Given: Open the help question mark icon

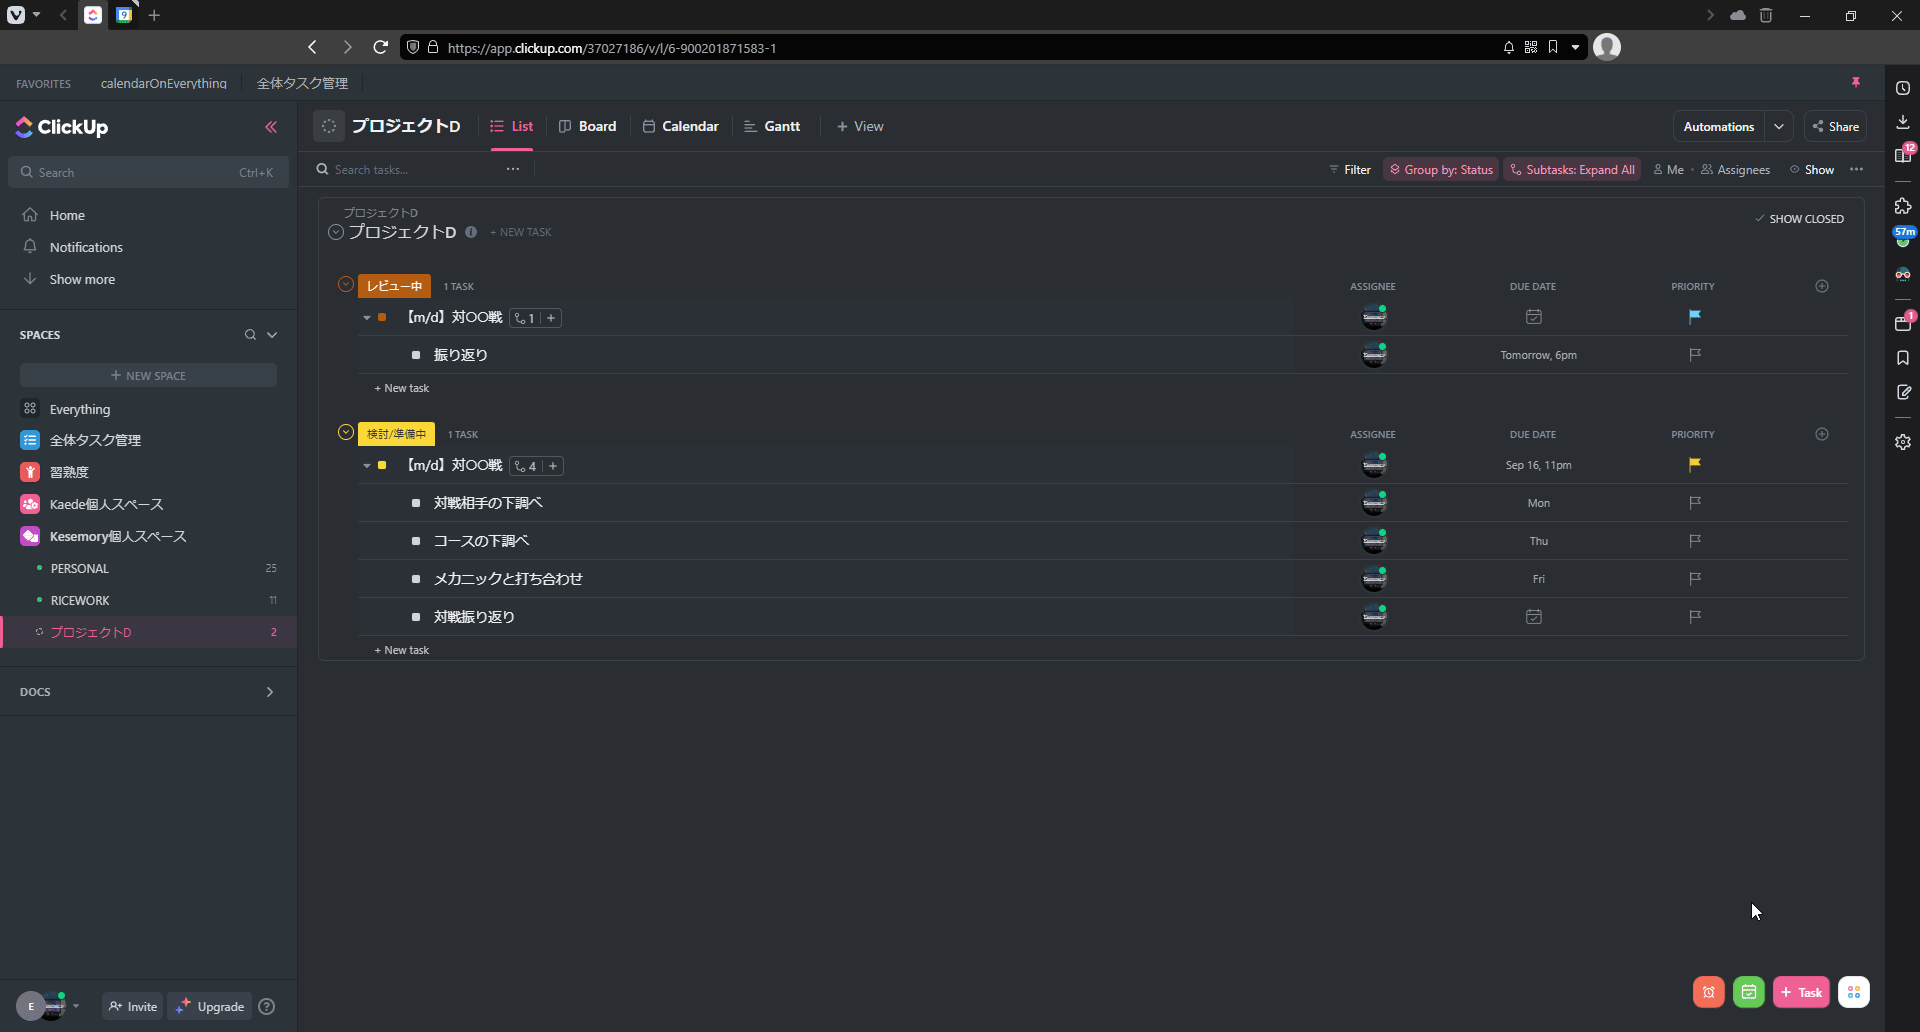Looking at the screenshot, I should coord(267,1007).
